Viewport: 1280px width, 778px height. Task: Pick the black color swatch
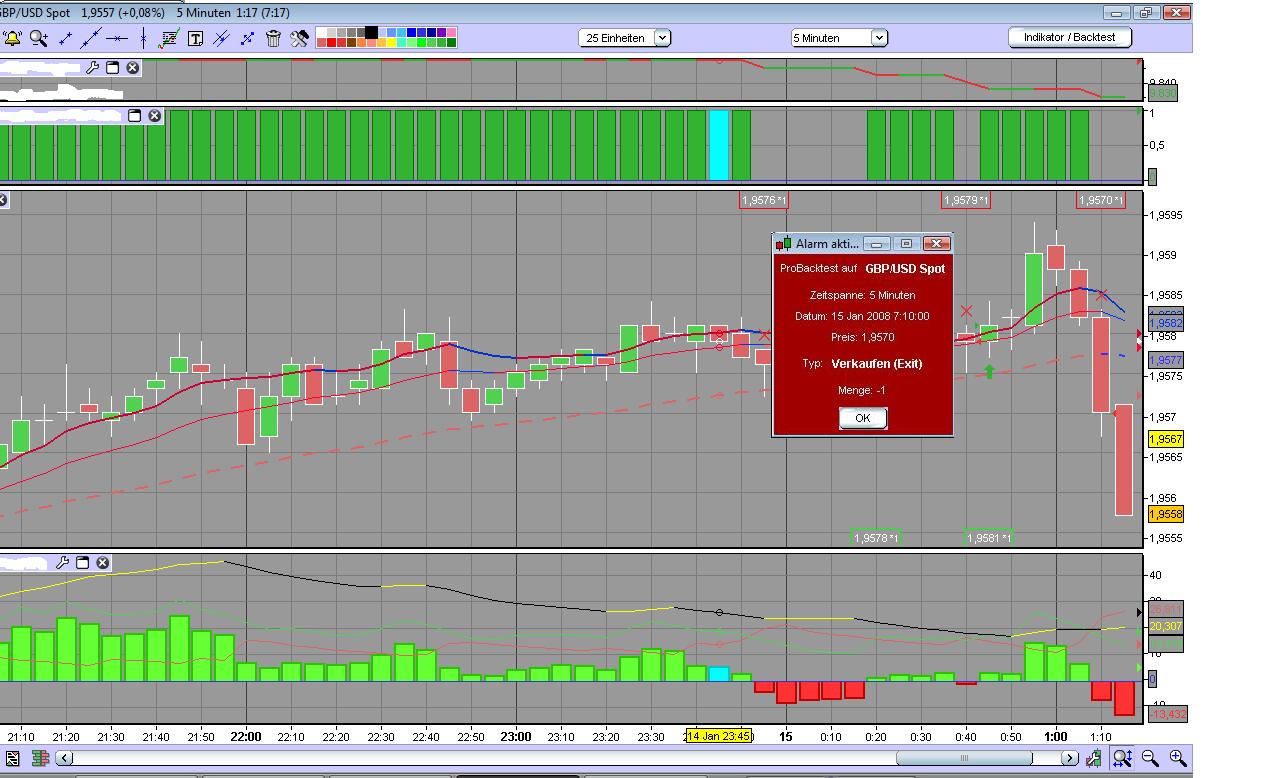372,32
